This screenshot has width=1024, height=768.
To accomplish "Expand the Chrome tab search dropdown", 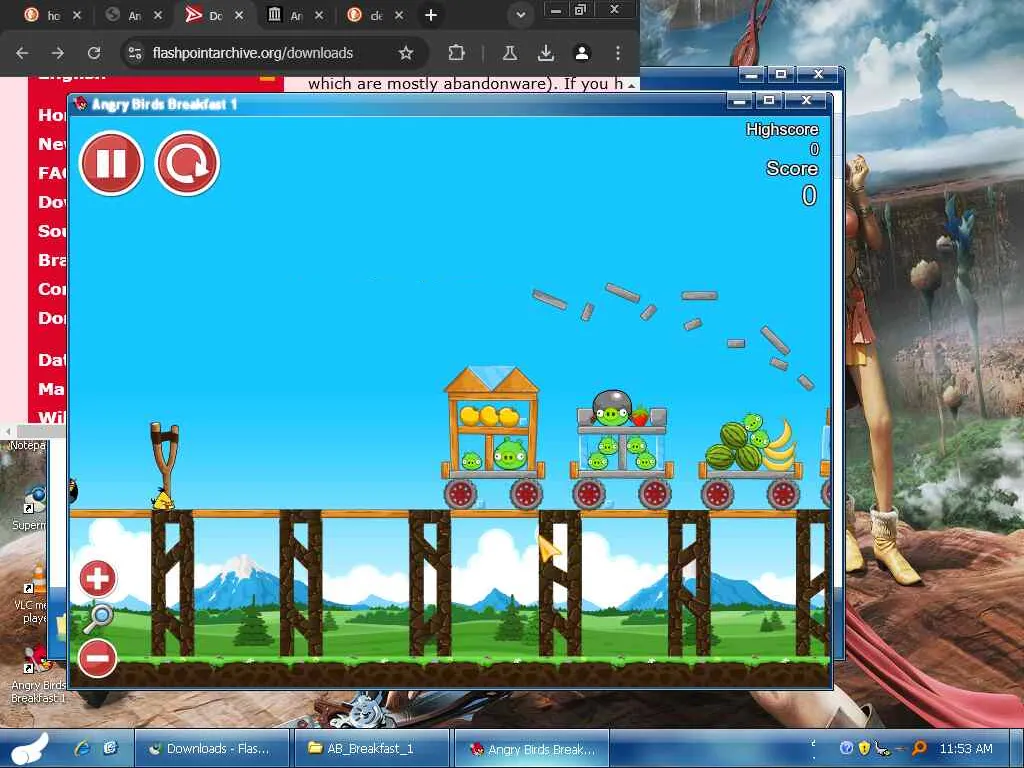I will pos(520,15).
